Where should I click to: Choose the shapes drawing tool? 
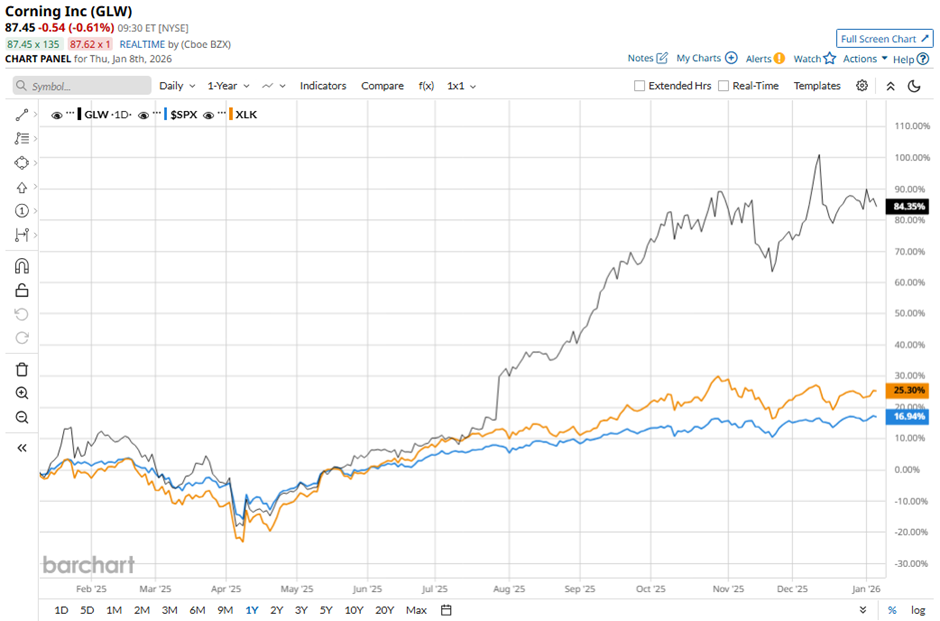pyautogui.click(x=22, y=163)
